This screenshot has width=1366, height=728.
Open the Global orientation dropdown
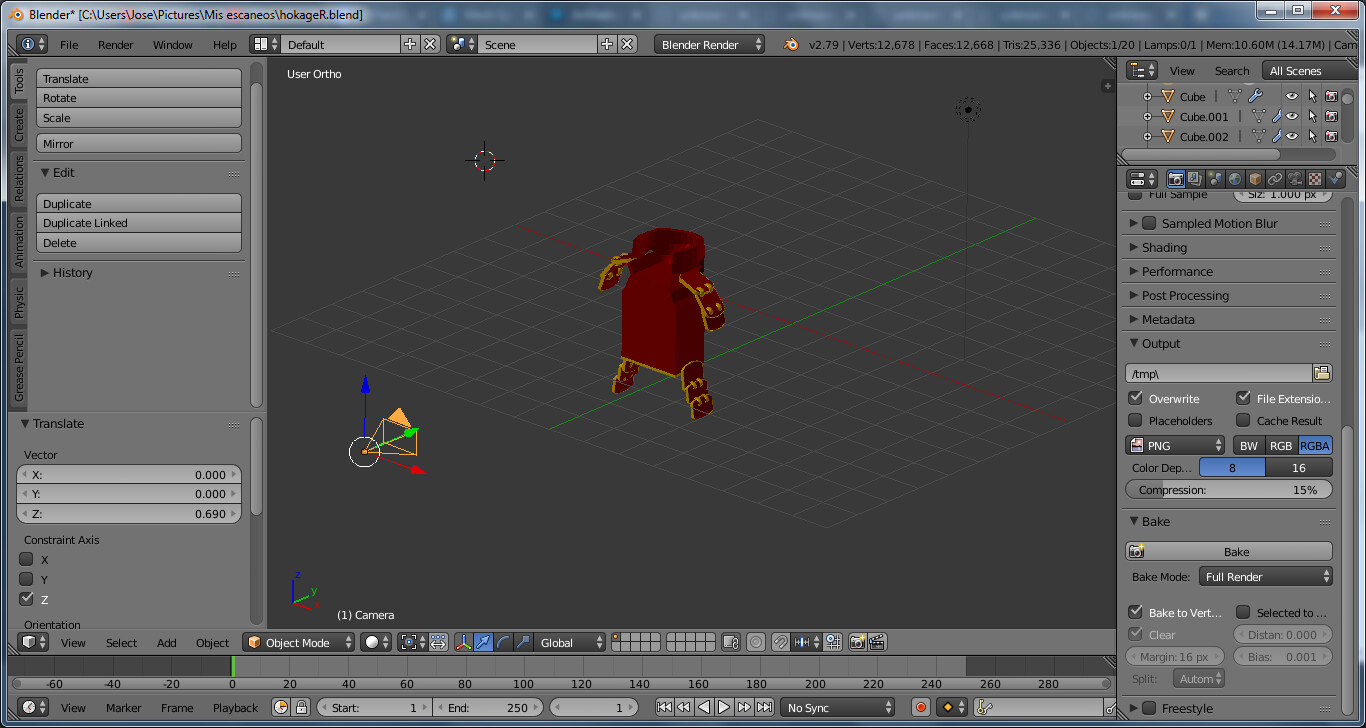click(569, 642)
